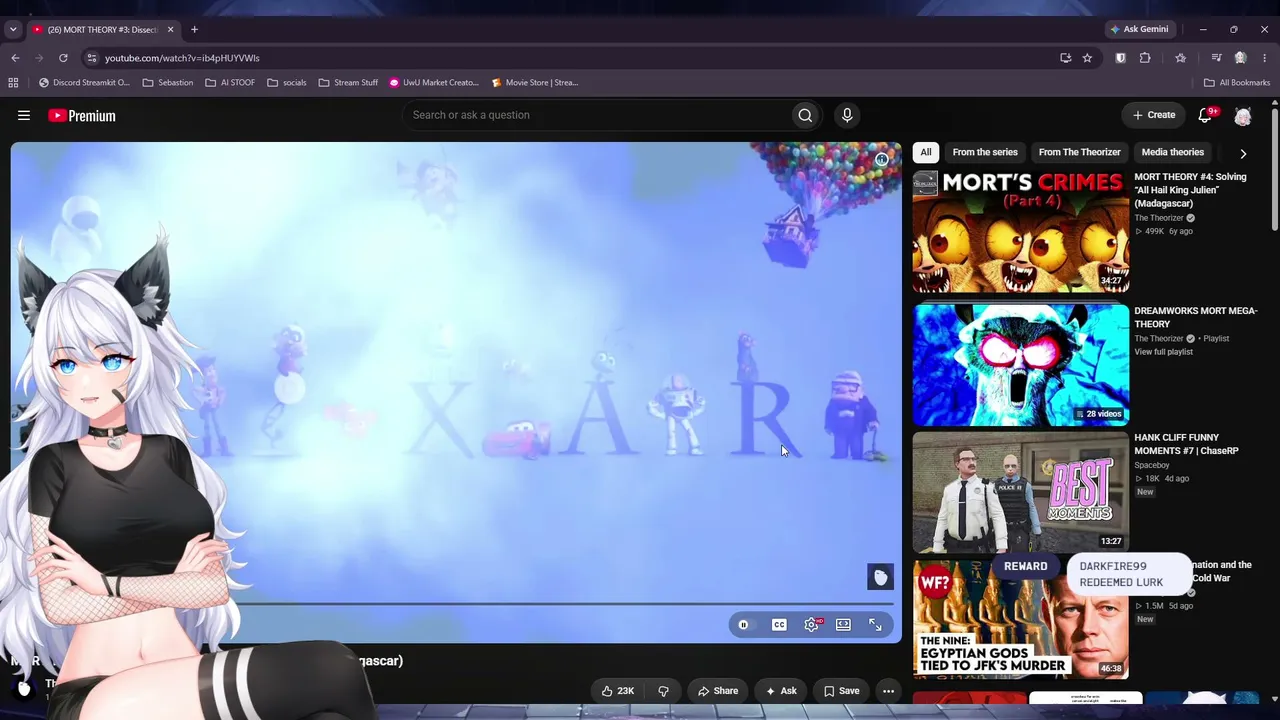This screenshot has height=720, width=1280.
Task: Open the All Bookmarks folder
Action: 1237,83
